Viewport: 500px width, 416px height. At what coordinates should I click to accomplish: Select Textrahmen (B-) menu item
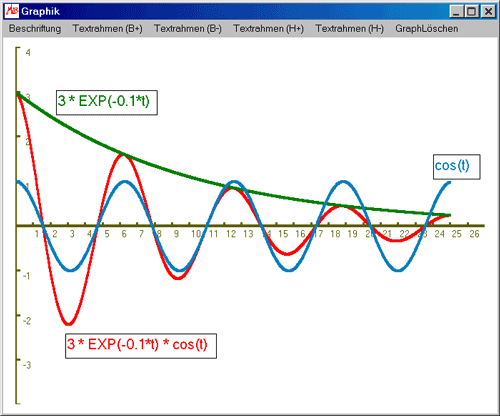click(188, 29)
